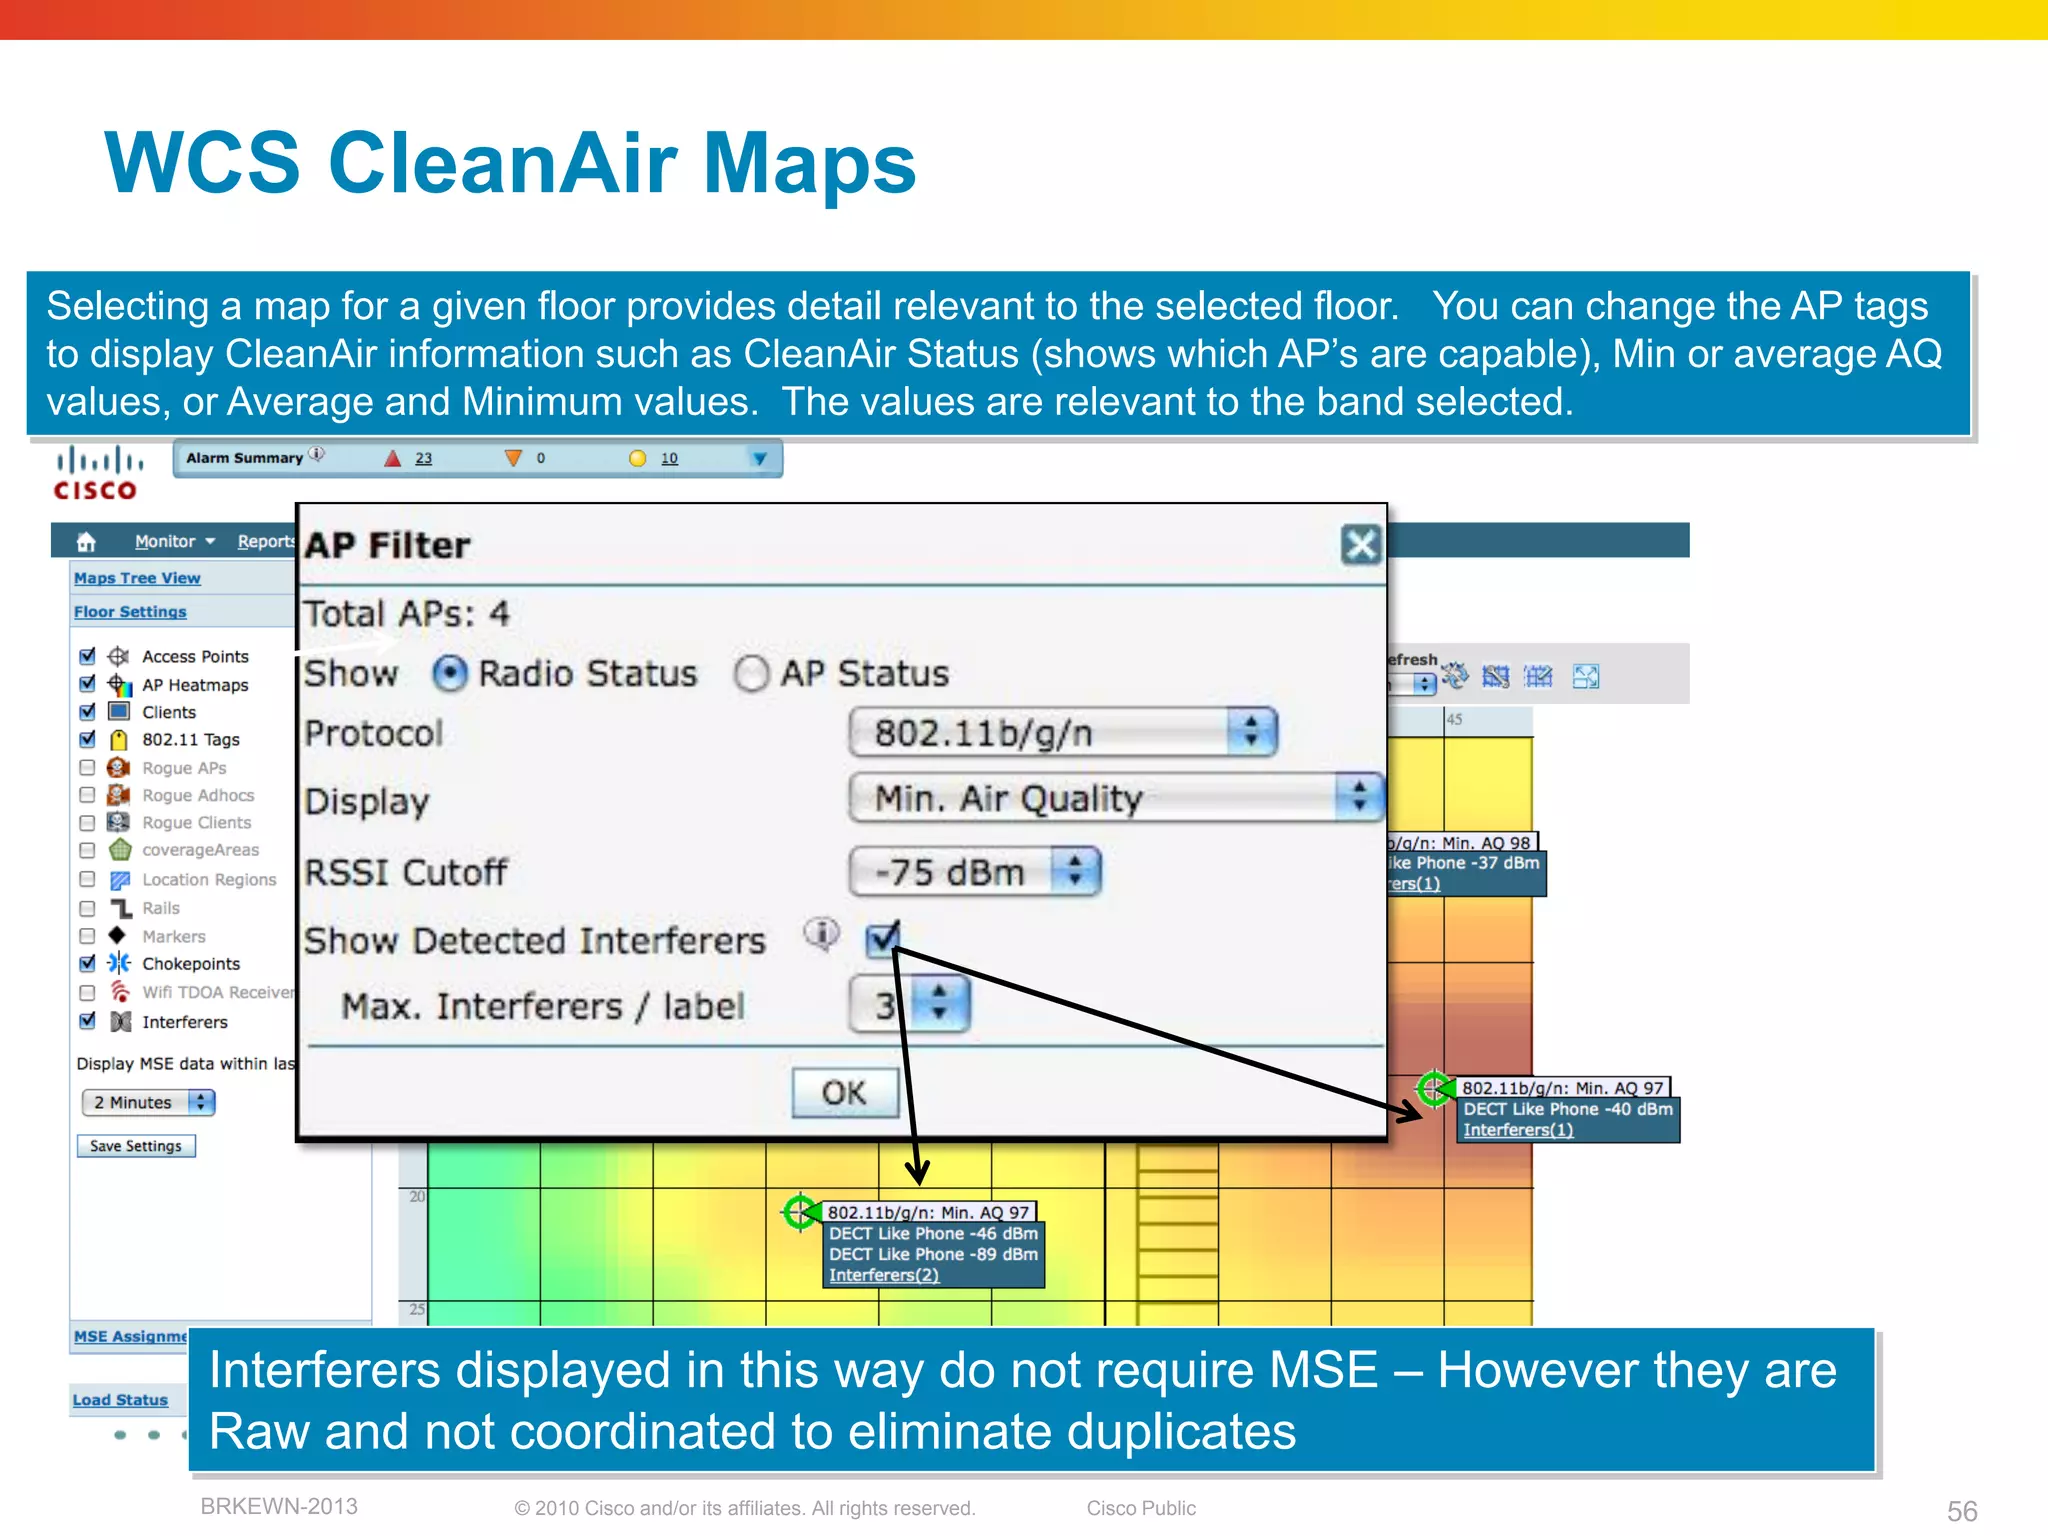Click the Rails icon

pos(120,907)
